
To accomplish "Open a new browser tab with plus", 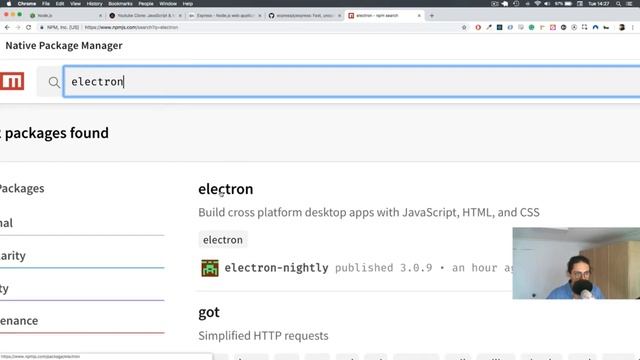I will [x=432, y=16].
